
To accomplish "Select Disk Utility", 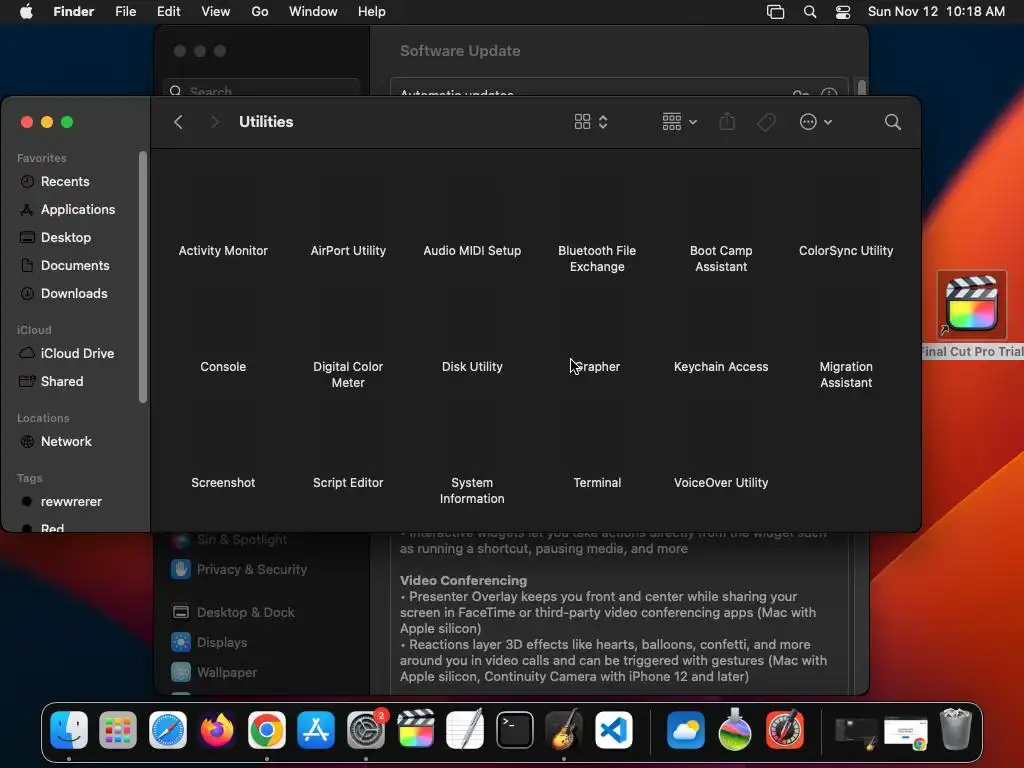I will 472,367.
